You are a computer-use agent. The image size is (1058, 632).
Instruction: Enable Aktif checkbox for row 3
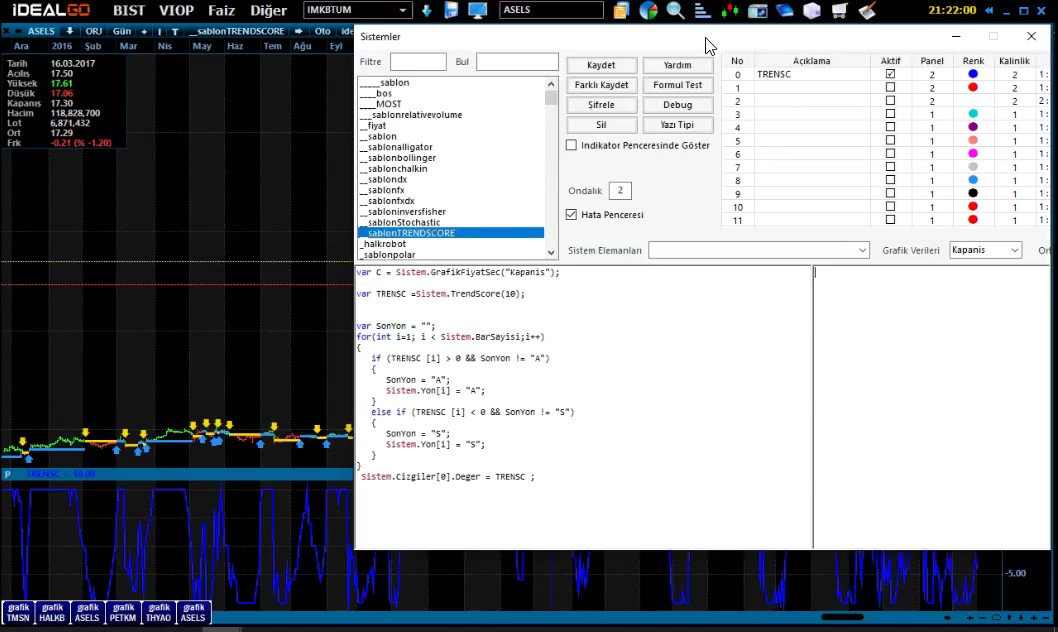click(890, 113)
